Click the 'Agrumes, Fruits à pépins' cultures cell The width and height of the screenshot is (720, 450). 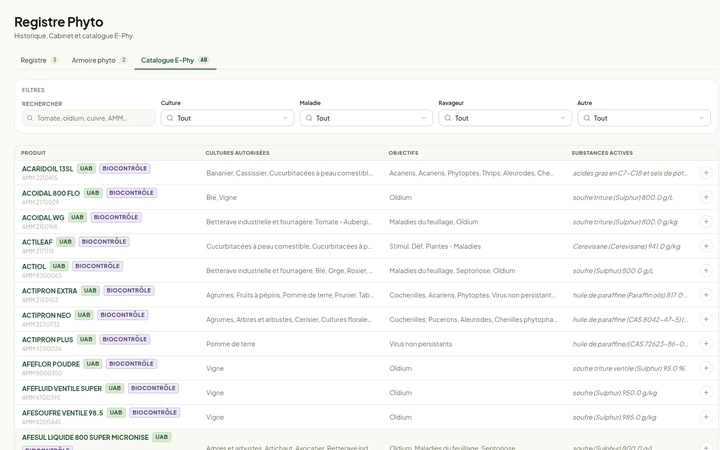tap(290, 295)
